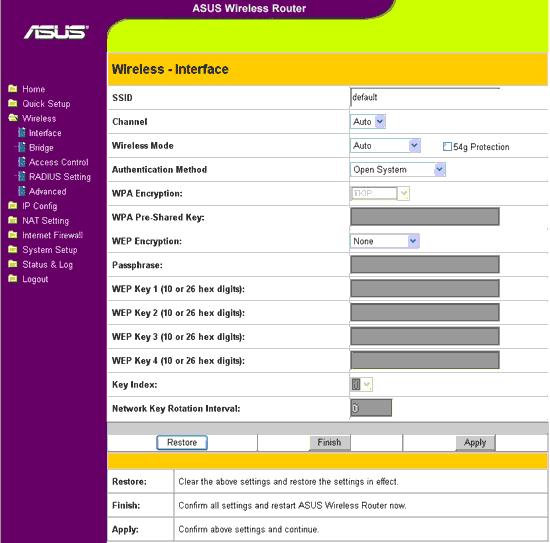Click the WEP Key 2 field

[x=425, y=312]
